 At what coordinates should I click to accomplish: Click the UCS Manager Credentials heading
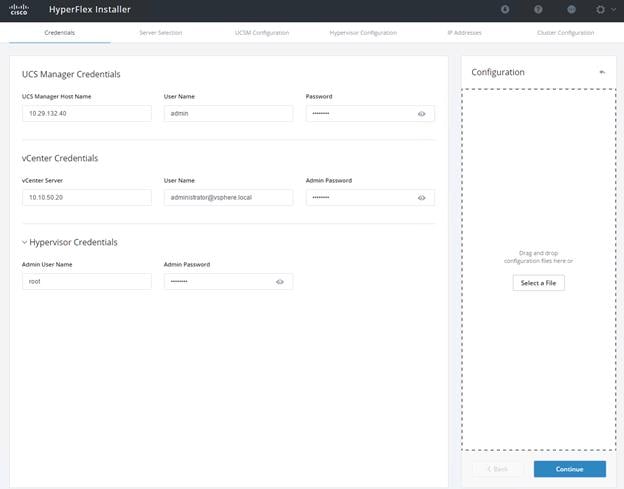click(x=71, y=74)
